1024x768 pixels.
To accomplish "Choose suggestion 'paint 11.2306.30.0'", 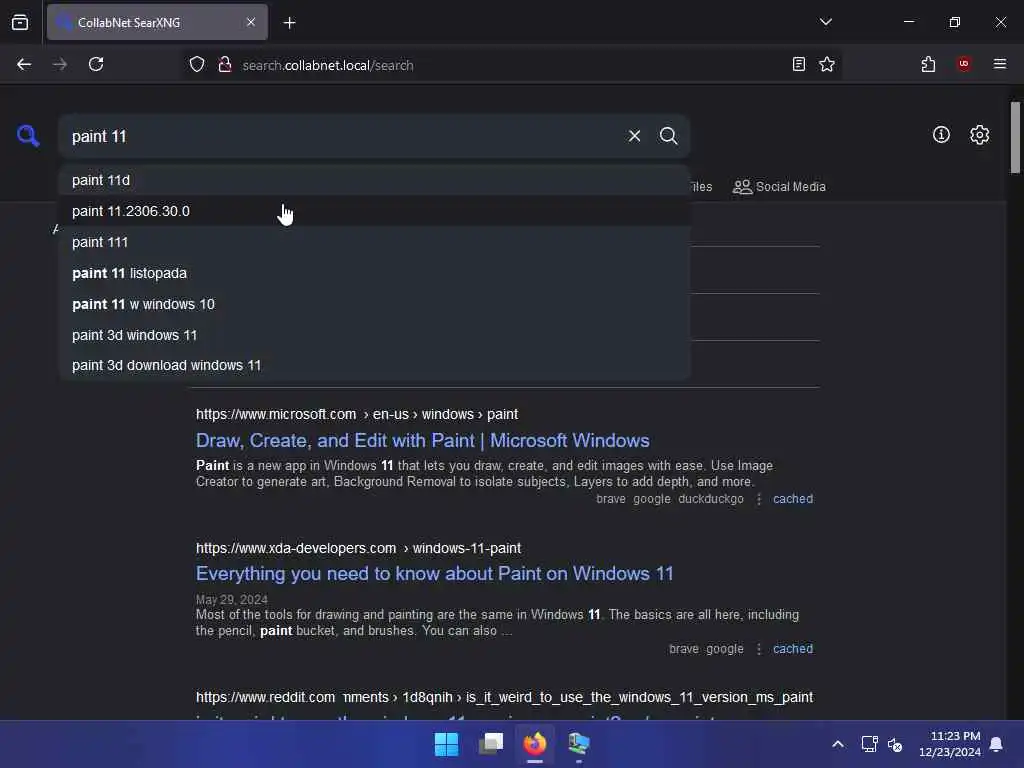I will 375,211.
